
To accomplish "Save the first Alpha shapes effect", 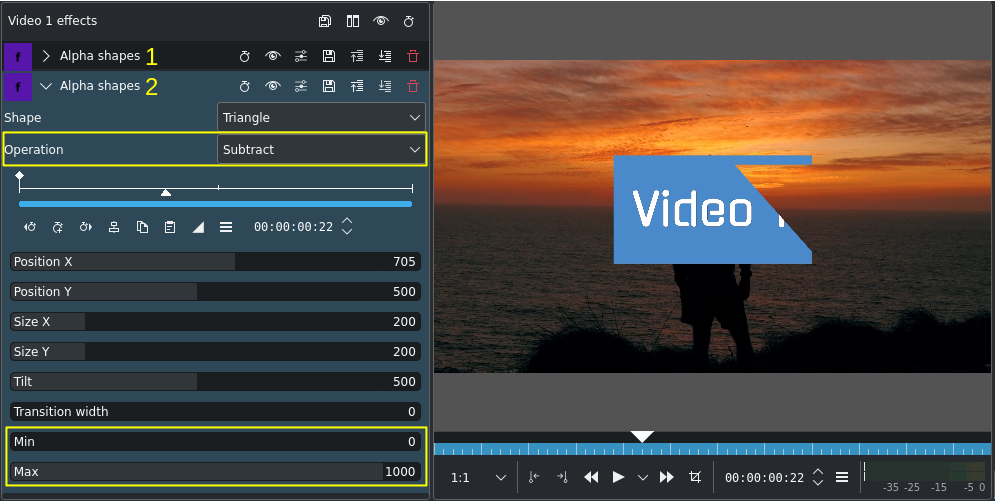I will click(329, 56).
